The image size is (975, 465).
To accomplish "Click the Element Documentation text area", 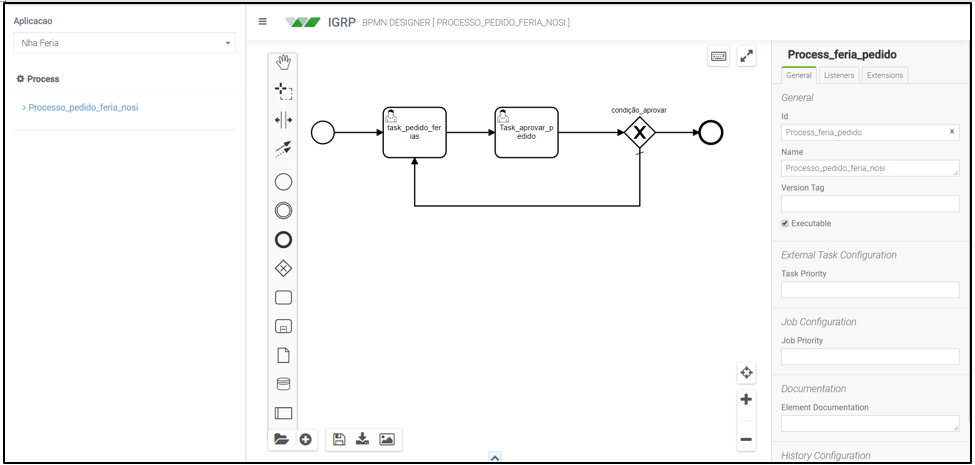I will (870, 424).
